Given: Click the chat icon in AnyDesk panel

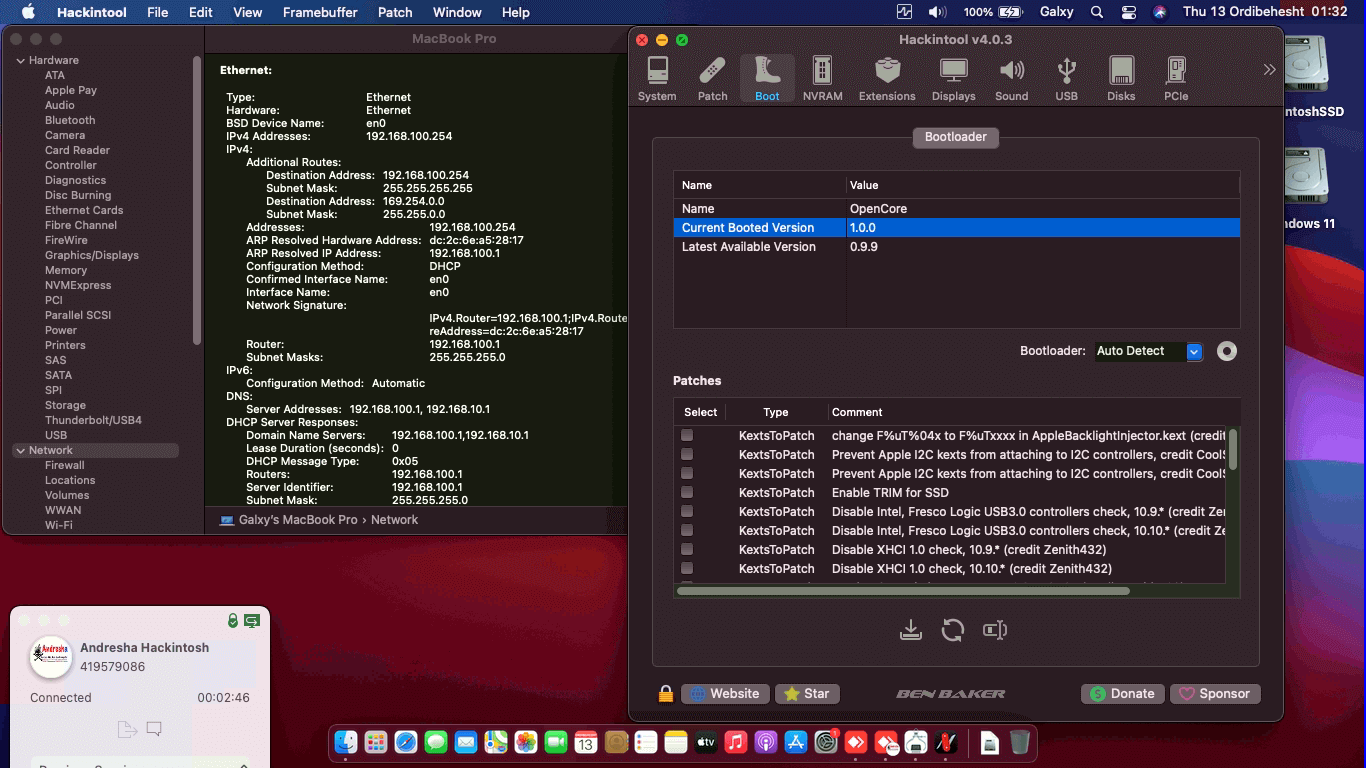Looking at the screenshot, I should pos(154,729).
